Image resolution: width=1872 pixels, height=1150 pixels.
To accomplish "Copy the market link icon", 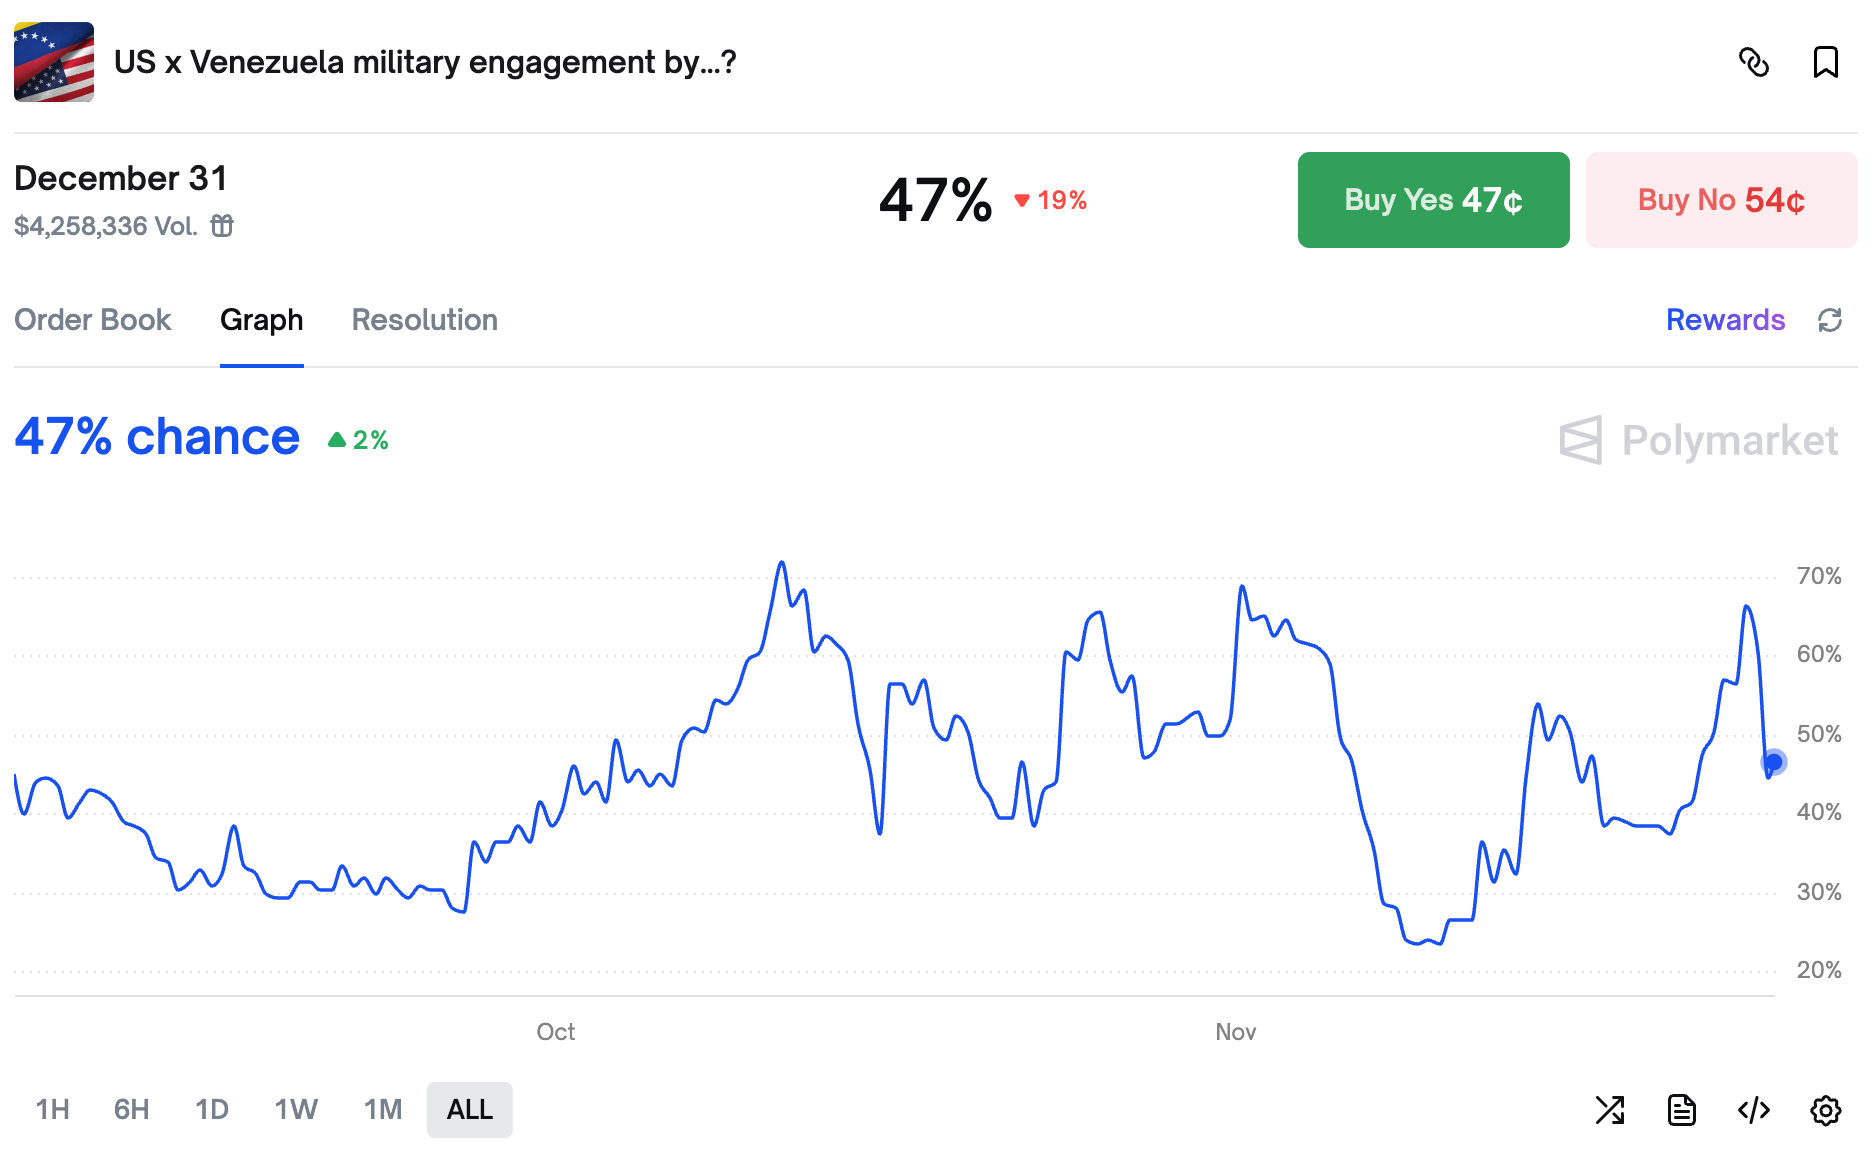I will [1754, 62].
